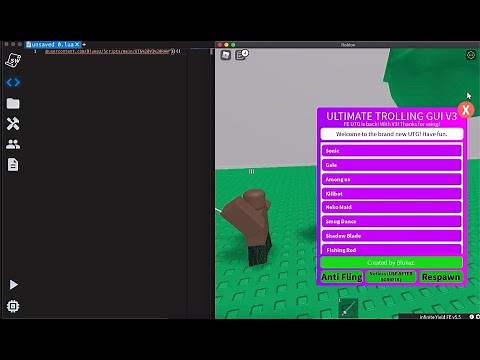Click the Anti Fling button

click(x=342, y=277)
